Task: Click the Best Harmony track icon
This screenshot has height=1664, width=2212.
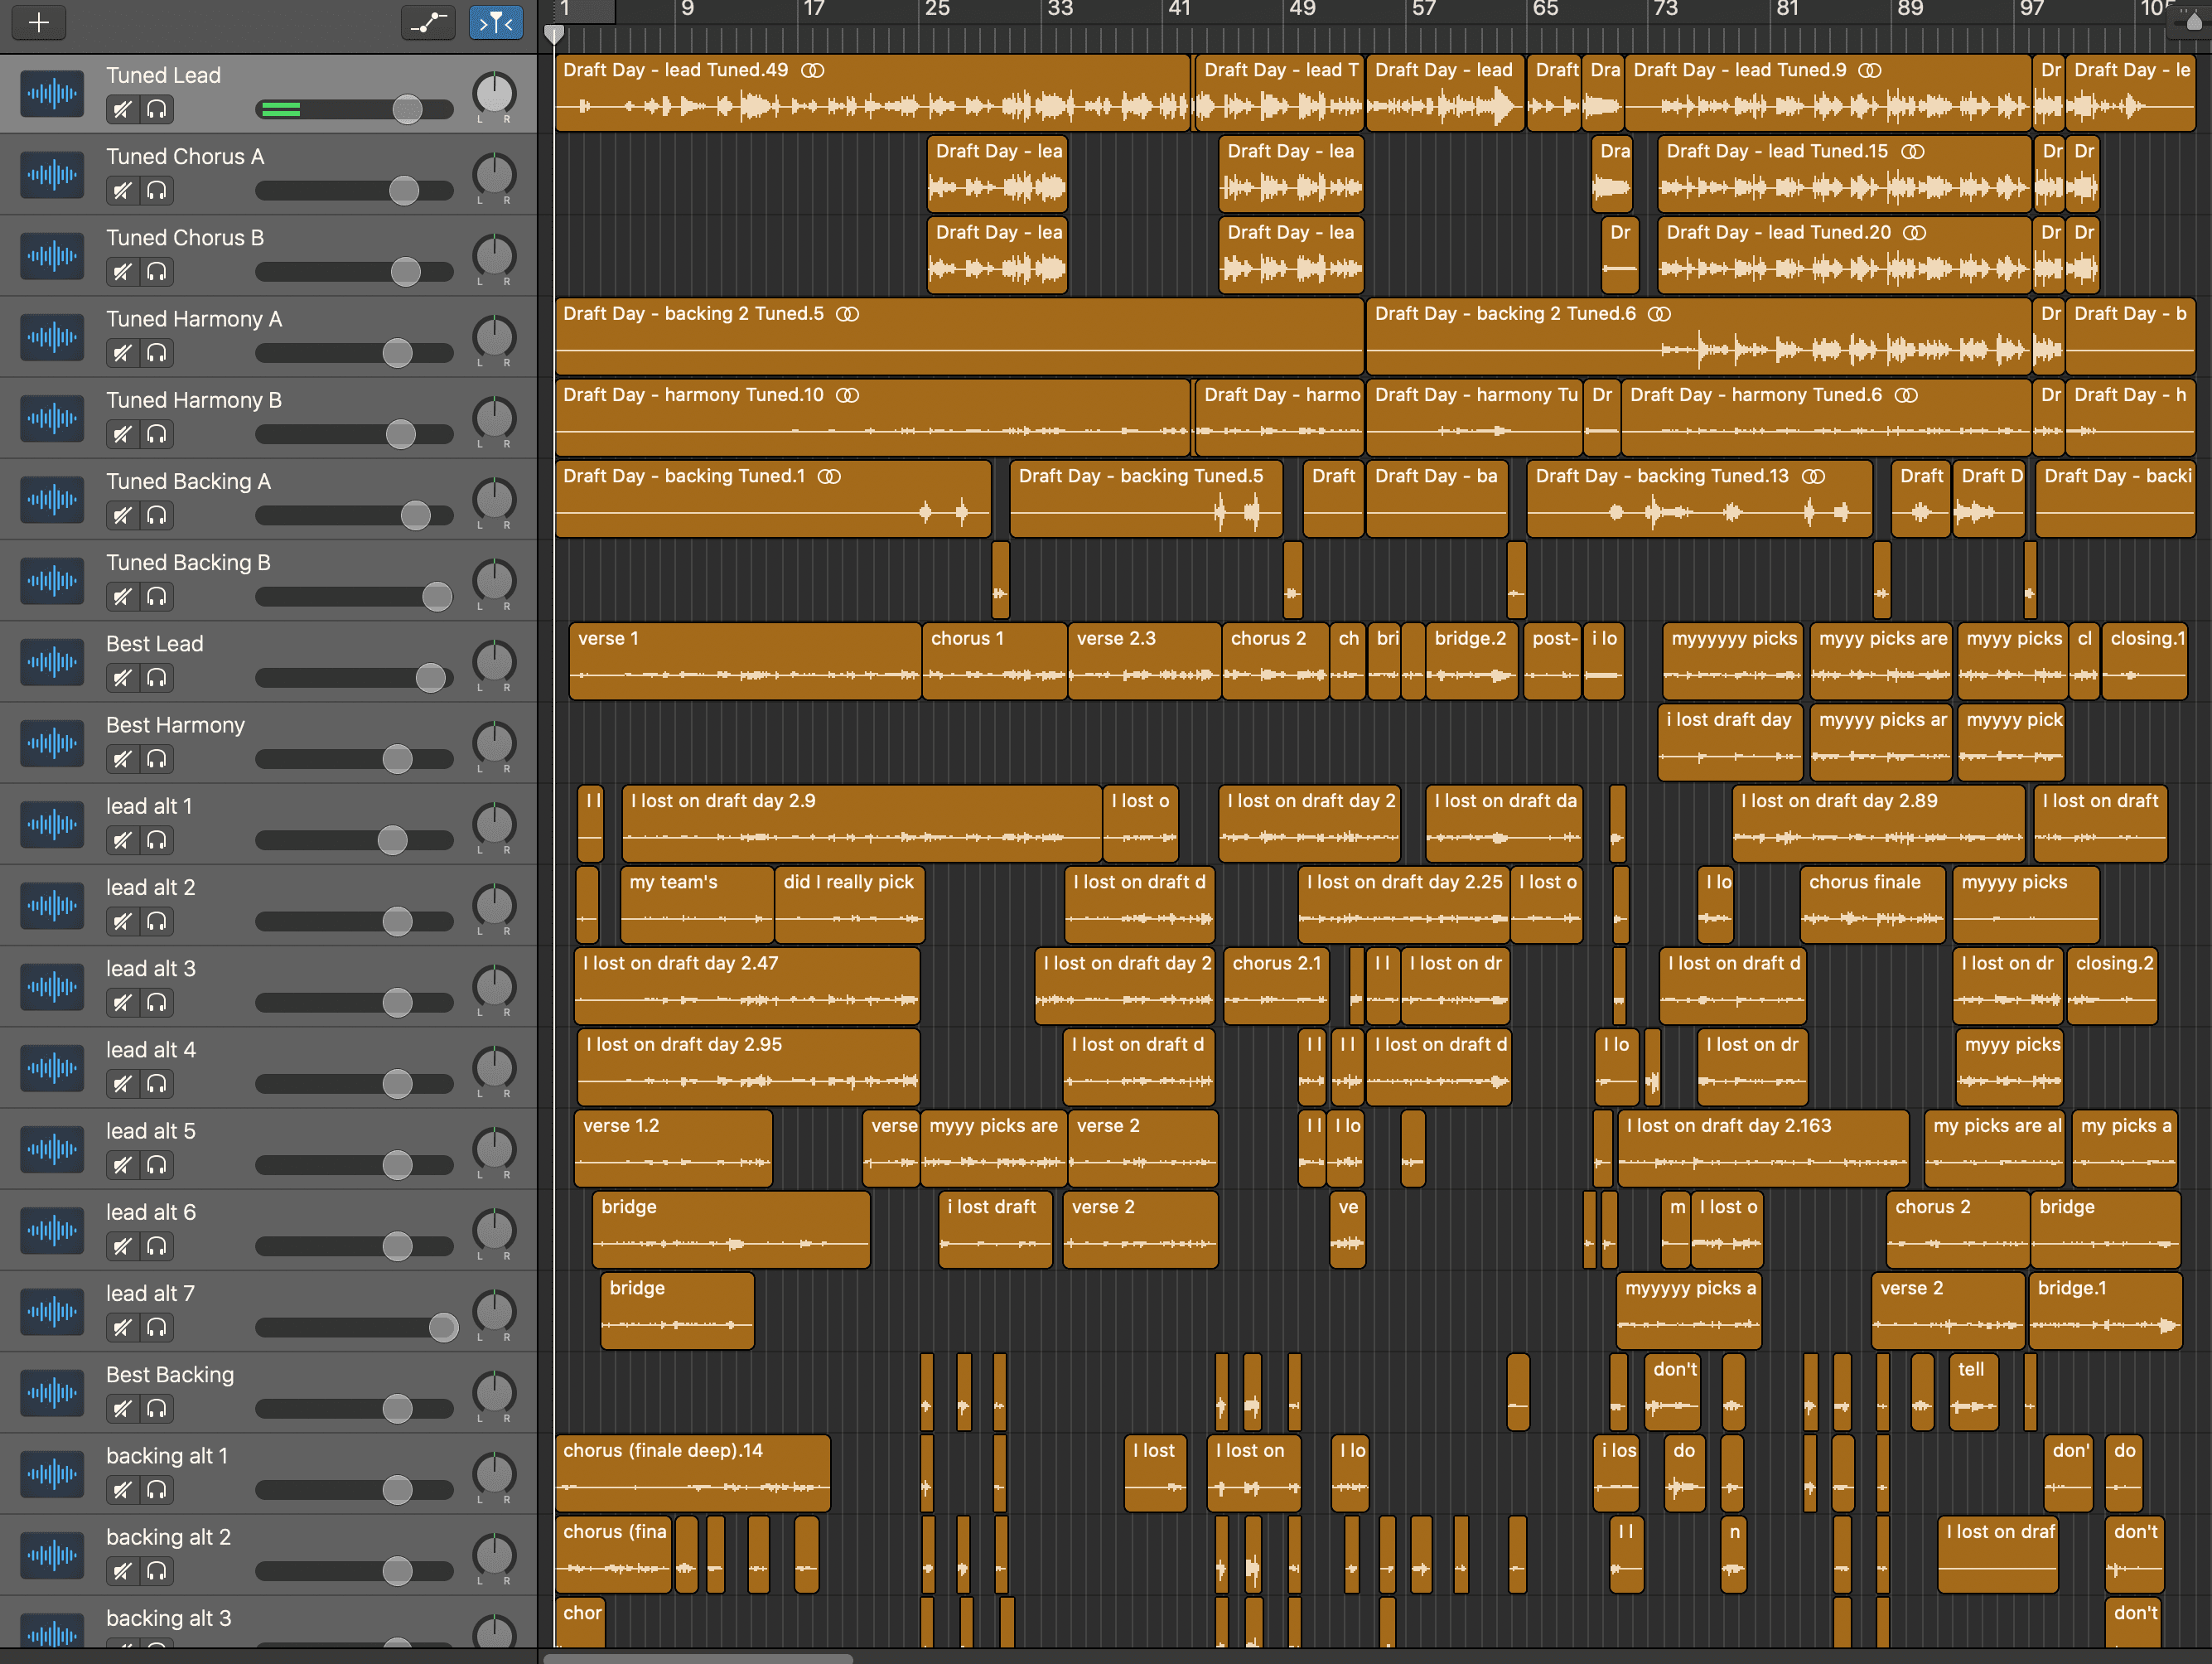Action: click(52, 743)
